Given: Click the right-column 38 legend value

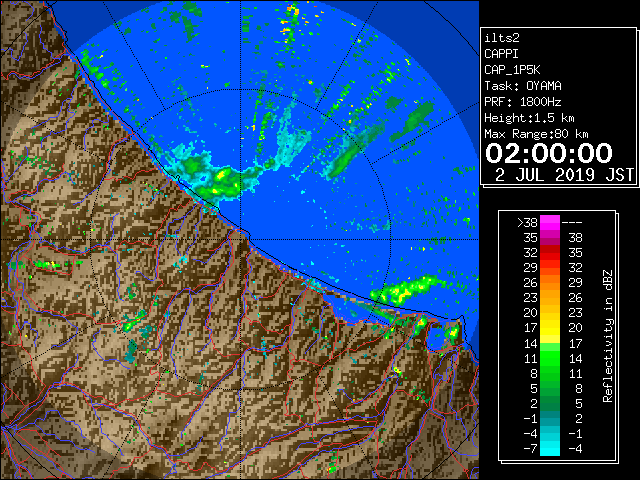Looking at the screenshot, I should [x=576, y=238].
